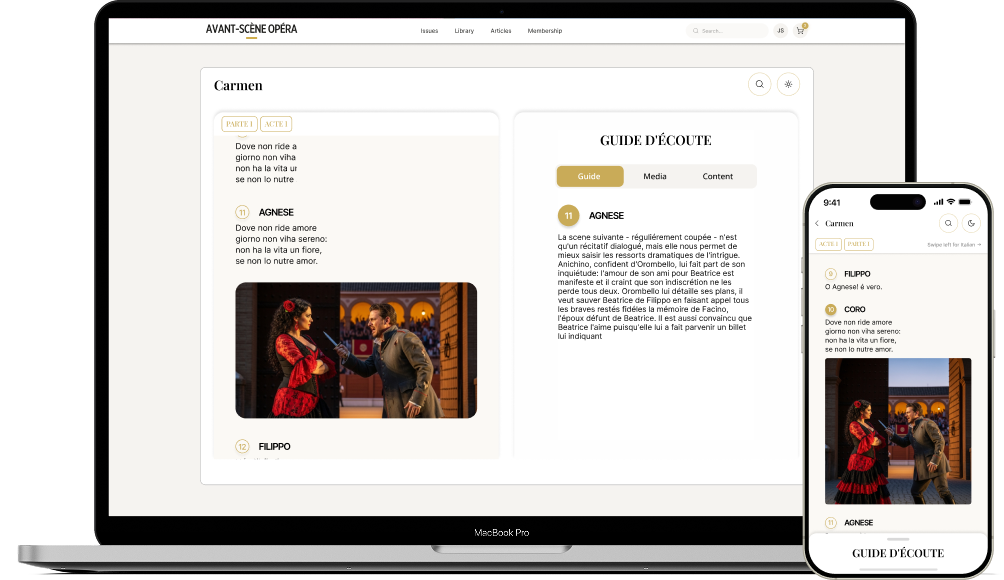1004x580 pixels.
Task: Tap the search icon on the phone
Action: tap(947, 223)
